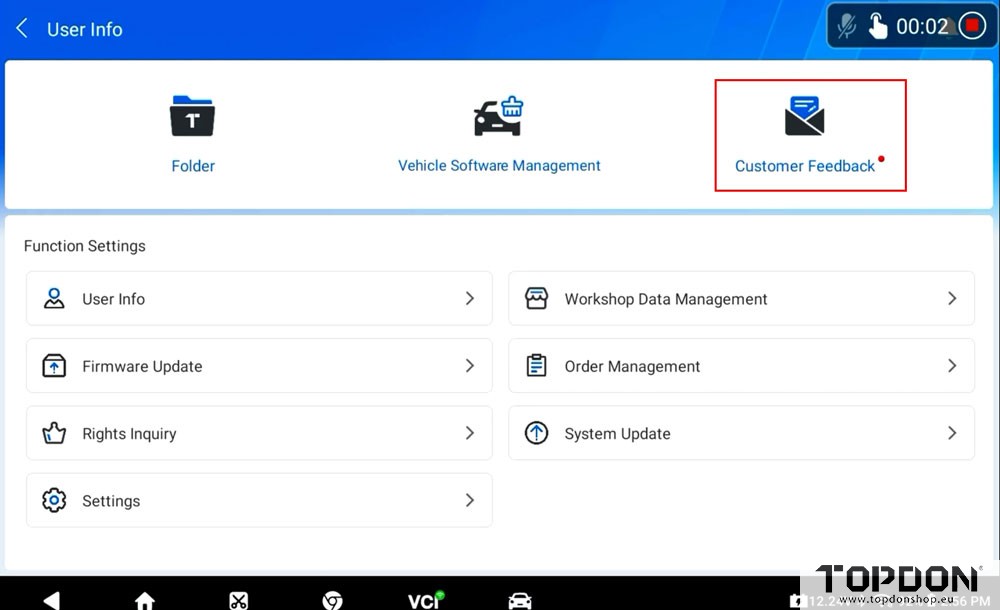Select the Rights Inquiry option
This screenshot has height=610, width=1000.
259,433
